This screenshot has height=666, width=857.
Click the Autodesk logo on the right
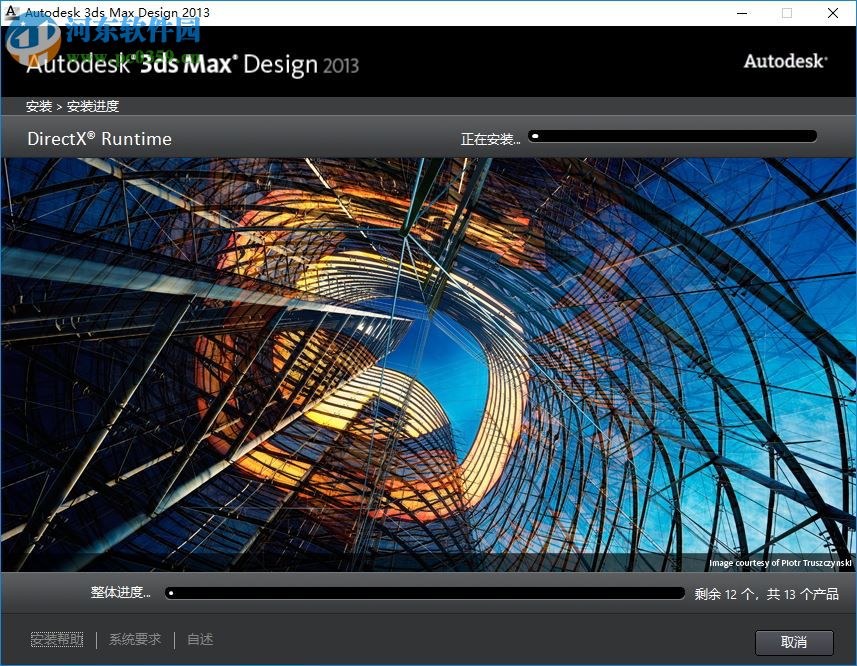(785, 61)
